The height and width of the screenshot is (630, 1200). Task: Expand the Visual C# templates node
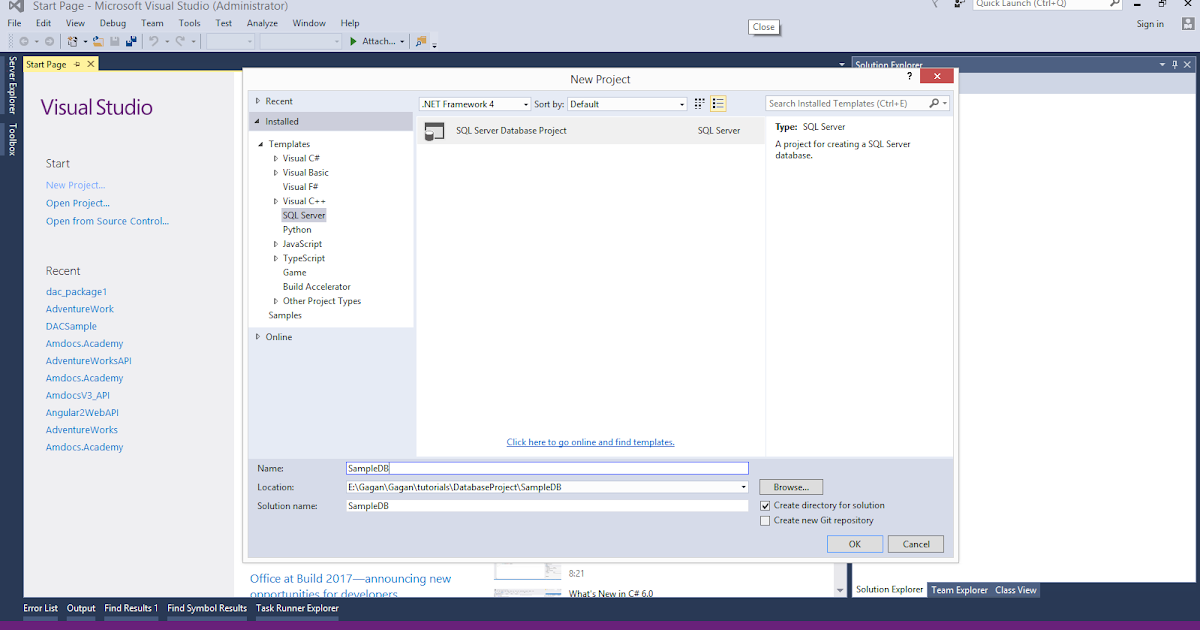(276, 158)
